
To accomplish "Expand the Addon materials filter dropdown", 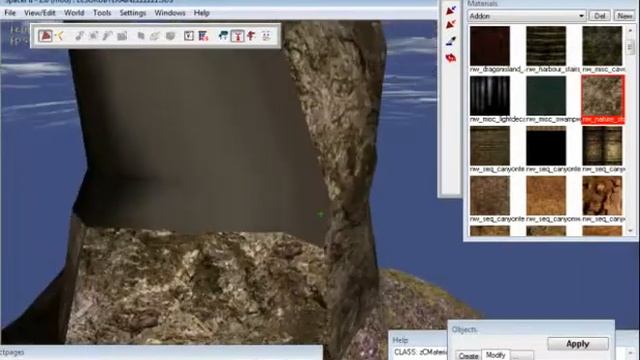I will [x=581, y=16].
